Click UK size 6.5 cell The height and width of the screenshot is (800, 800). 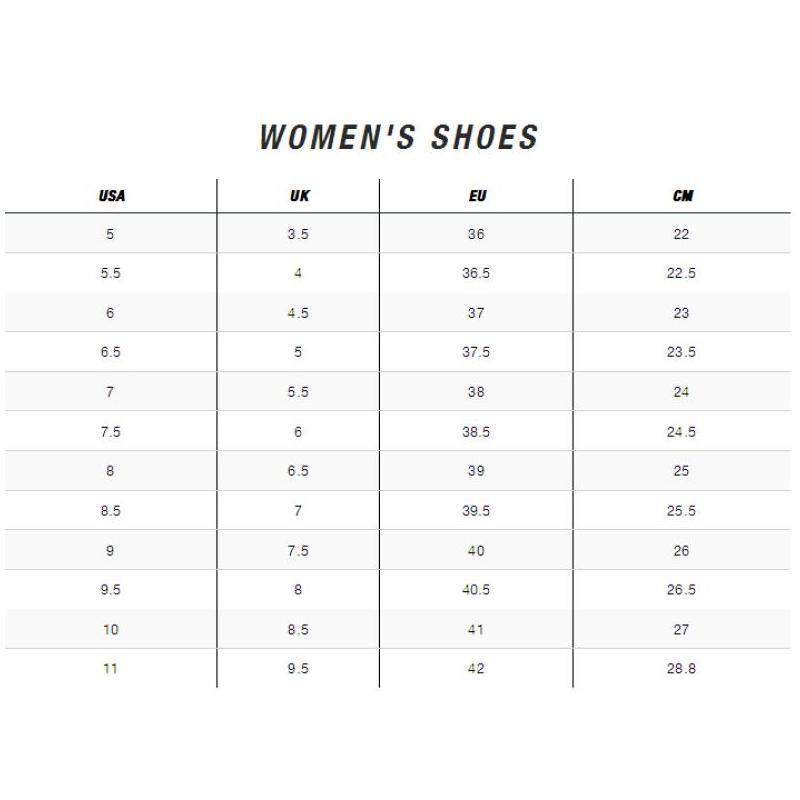[x=298, y=471]
